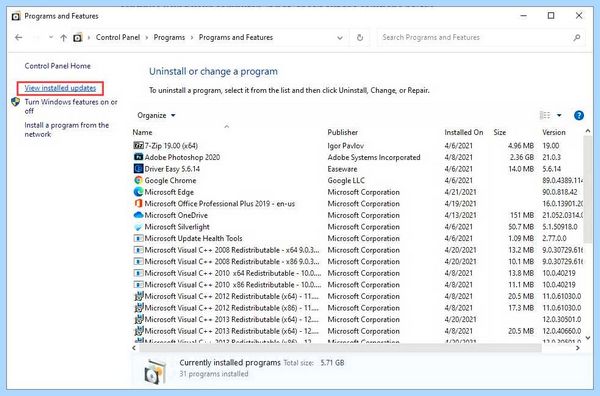Click the Control Panel icon in address bar
Viewport: 600px width, 396px height.
pyautogui.click(x=78, y=37)
